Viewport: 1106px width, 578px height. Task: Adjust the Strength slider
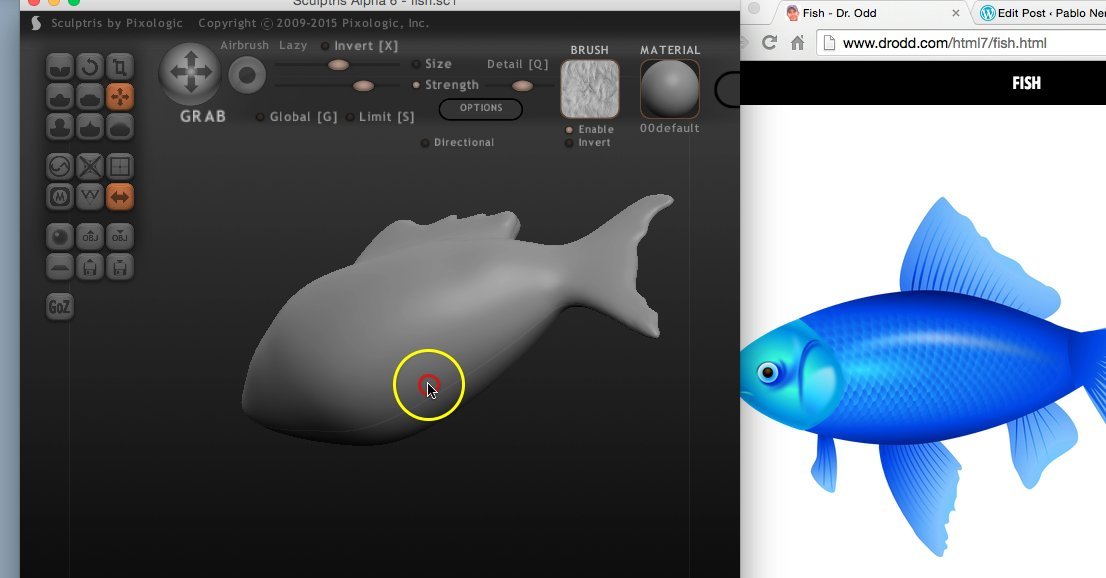pyautogui.click(x=522, y=85)
